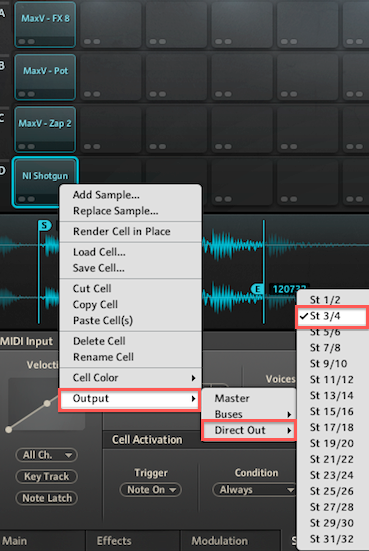Switch to the Modulation tab

click(x=219, y=540)
